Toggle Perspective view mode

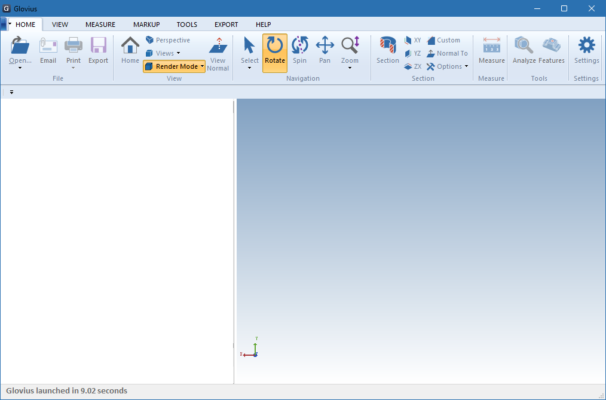click(168, 40)
